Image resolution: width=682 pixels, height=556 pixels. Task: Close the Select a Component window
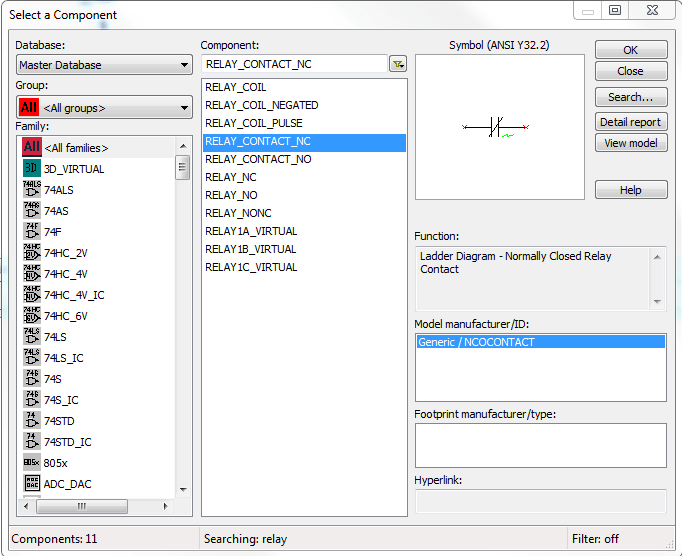[x=652, y=10]
